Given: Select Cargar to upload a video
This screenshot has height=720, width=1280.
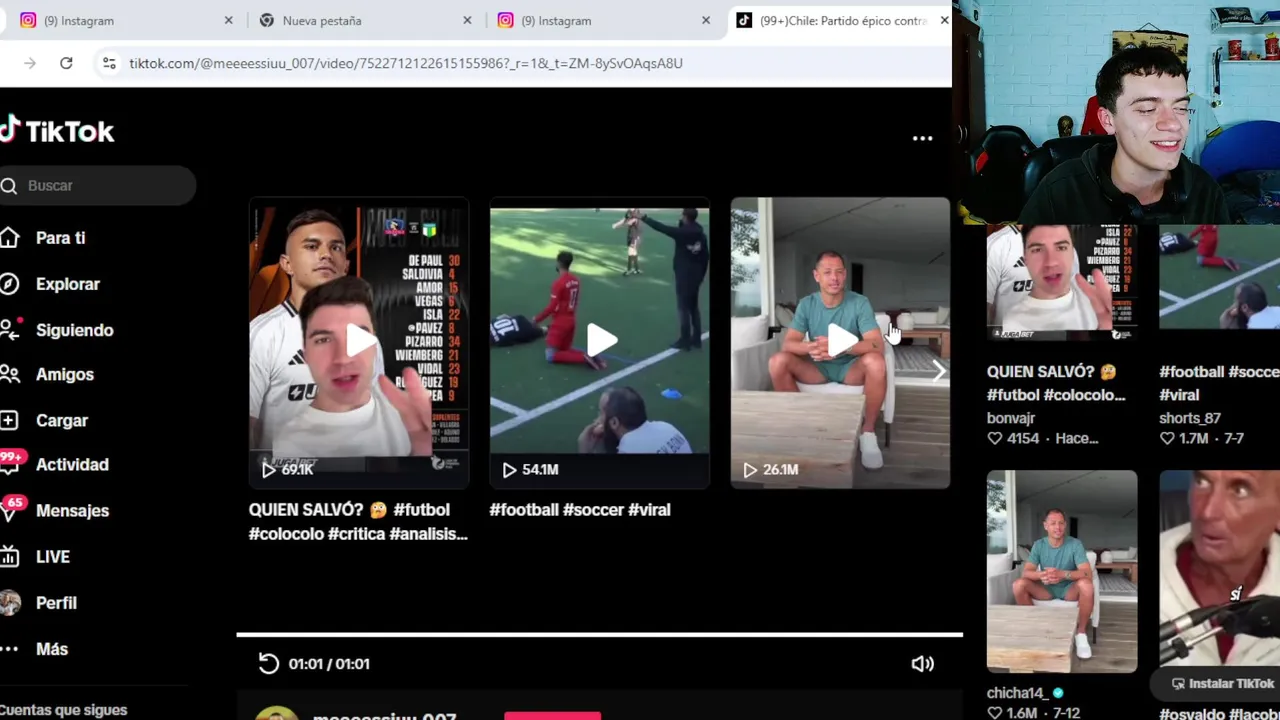Looking at the screenshot, I should tap(61, 420).
